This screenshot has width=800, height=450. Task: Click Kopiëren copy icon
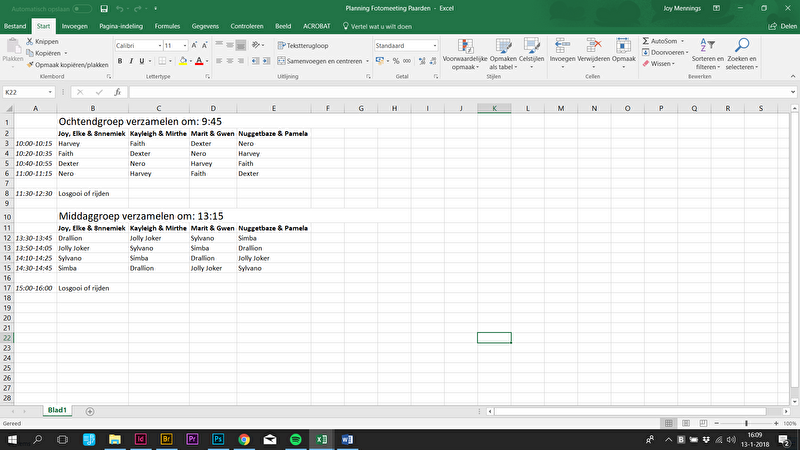[30, 53]
